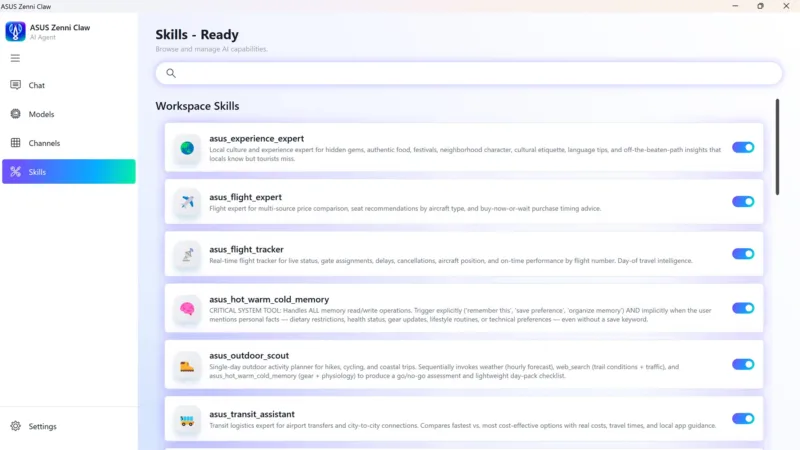Click the ASUS Zenni Claw logo icon
The height and width of the screenshot is (450, 800).
pos(15,32)
